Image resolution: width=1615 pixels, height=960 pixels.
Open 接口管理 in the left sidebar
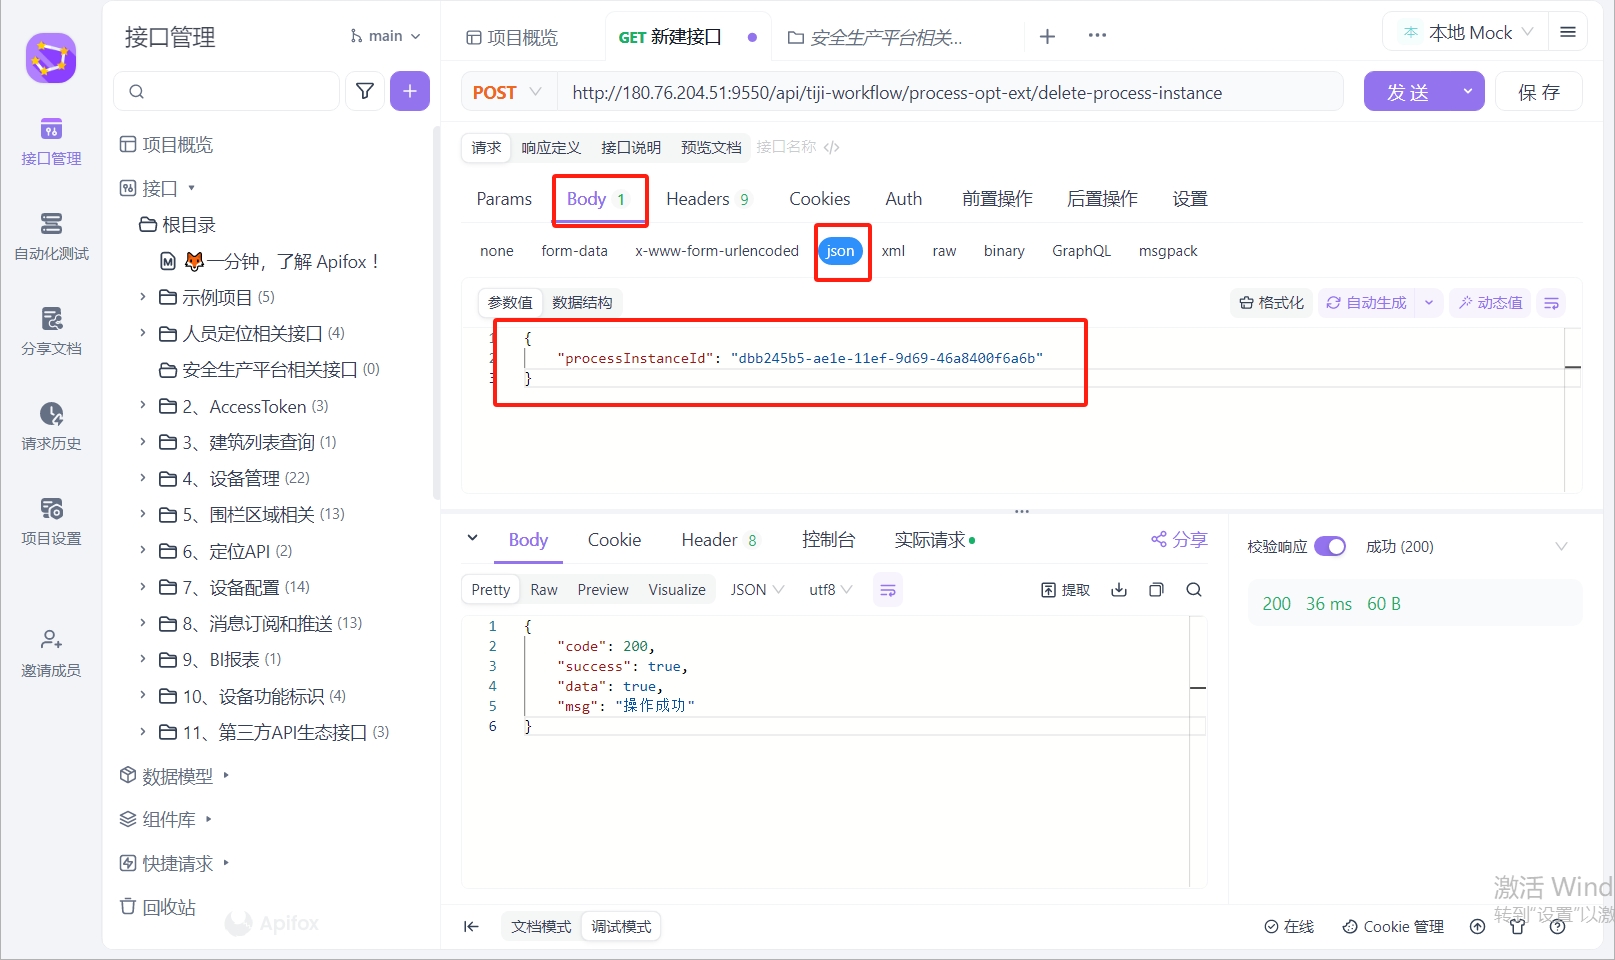51,142
